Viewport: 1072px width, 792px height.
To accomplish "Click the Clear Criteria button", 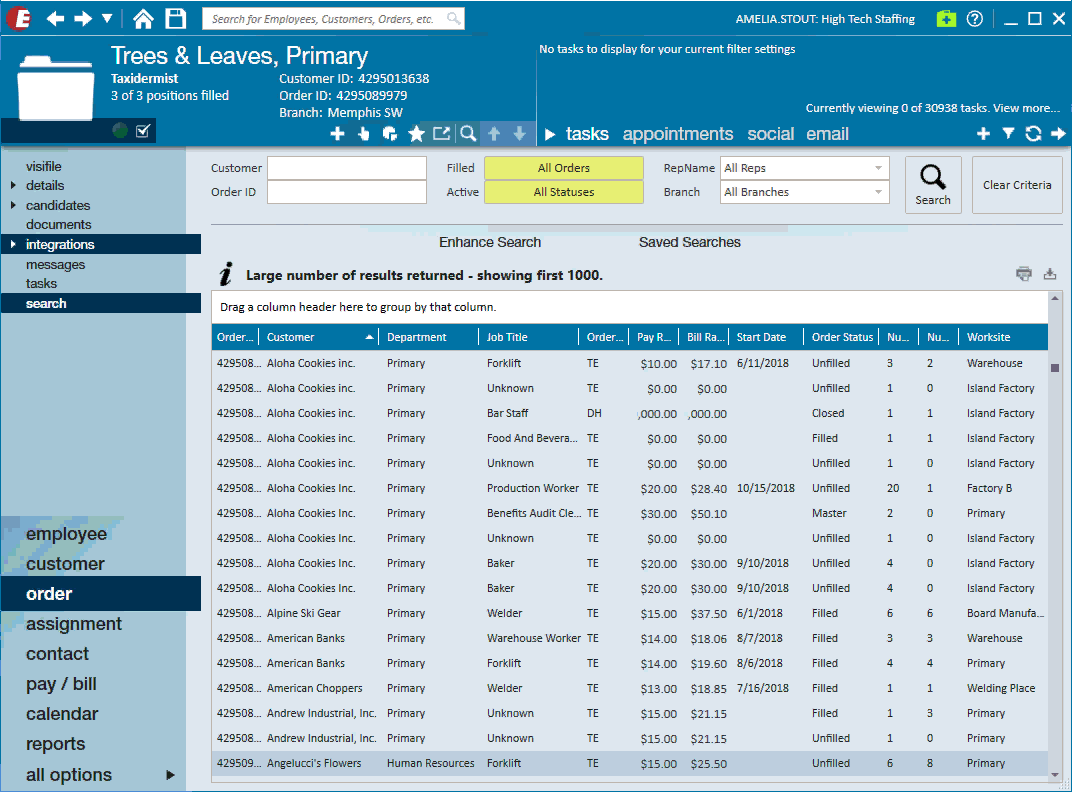I will pyautogui.click(x=1017, y=185).
